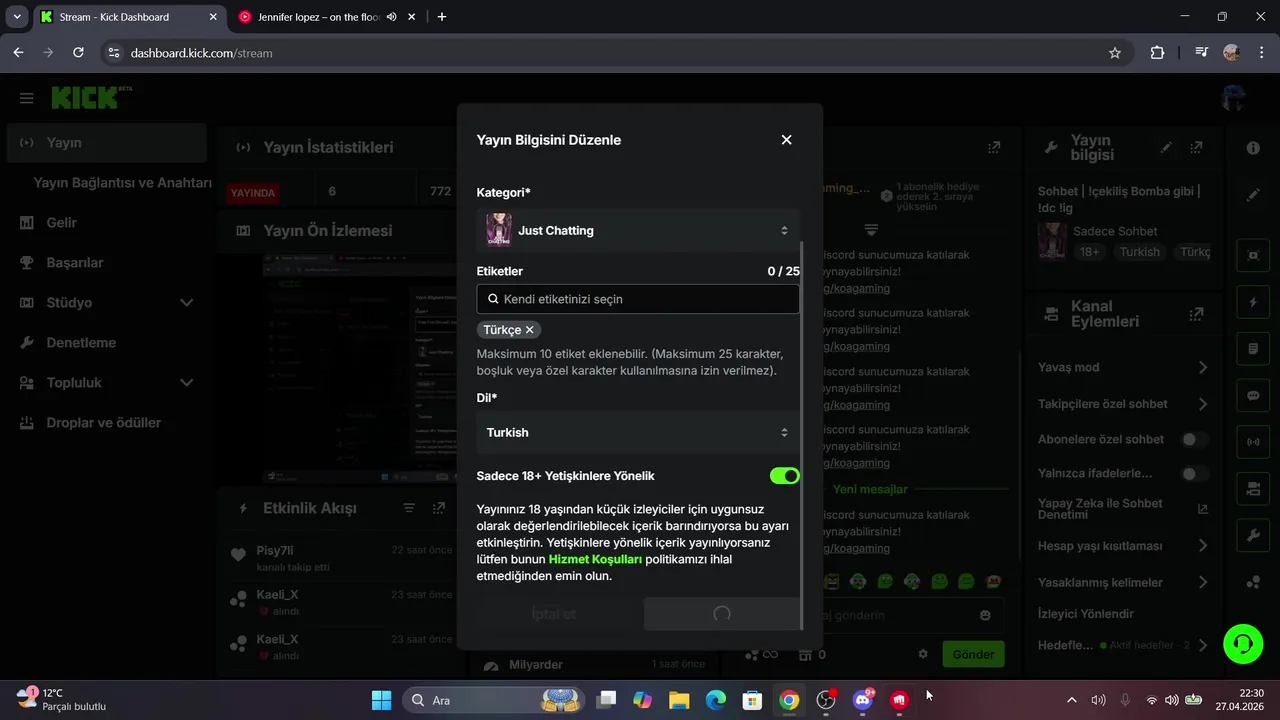The image size is (1280, 720).
Task: Click the notes icon in right rail
Action: pos(1253,349)
